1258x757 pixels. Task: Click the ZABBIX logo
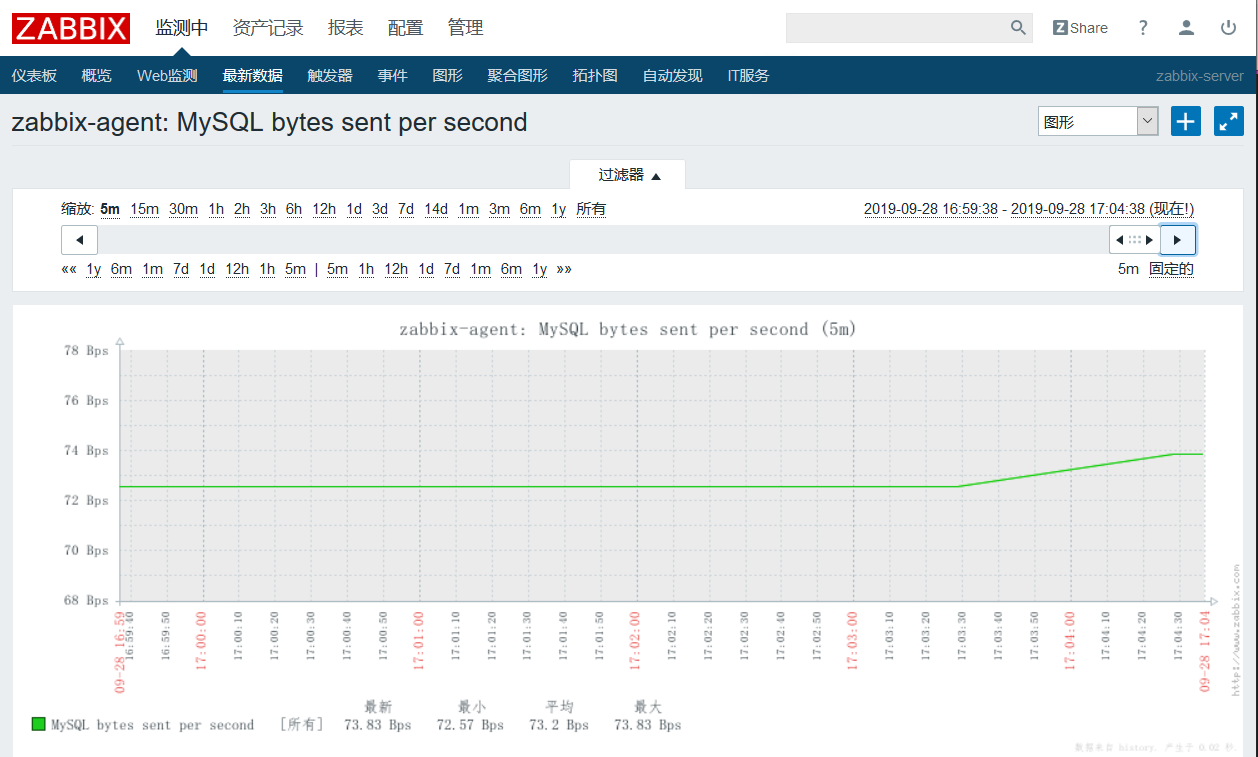71,28
